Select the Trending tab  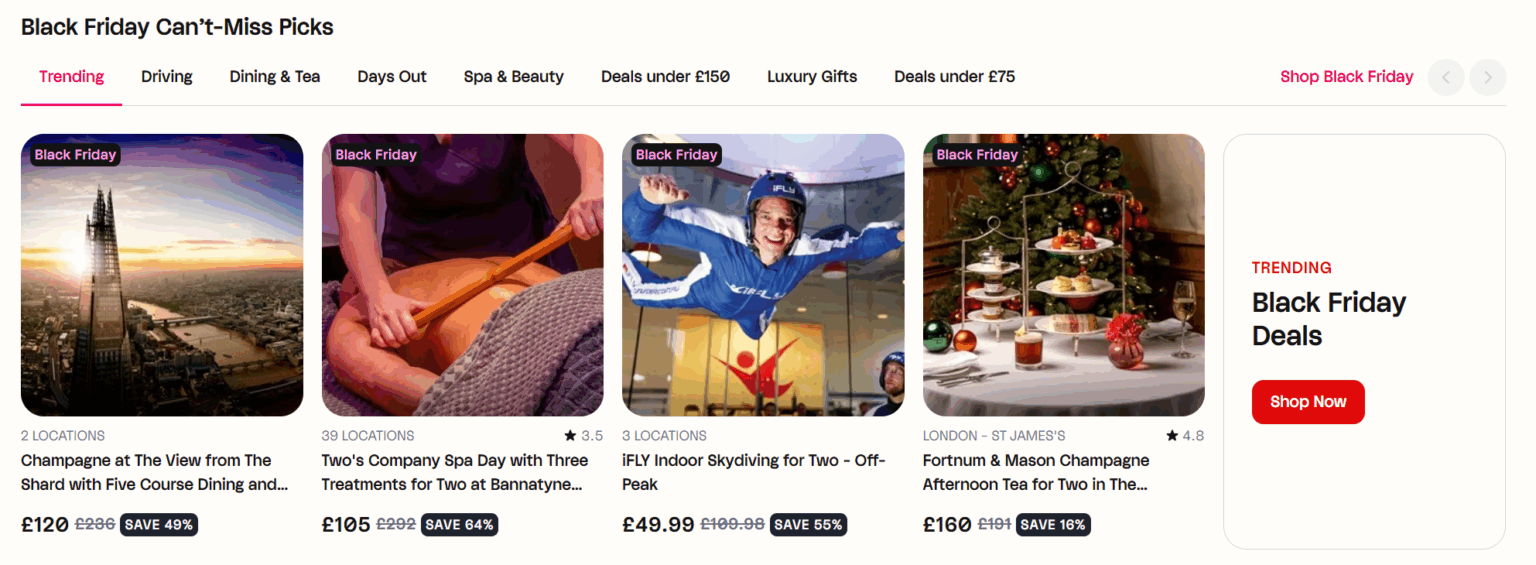(71, 77)
